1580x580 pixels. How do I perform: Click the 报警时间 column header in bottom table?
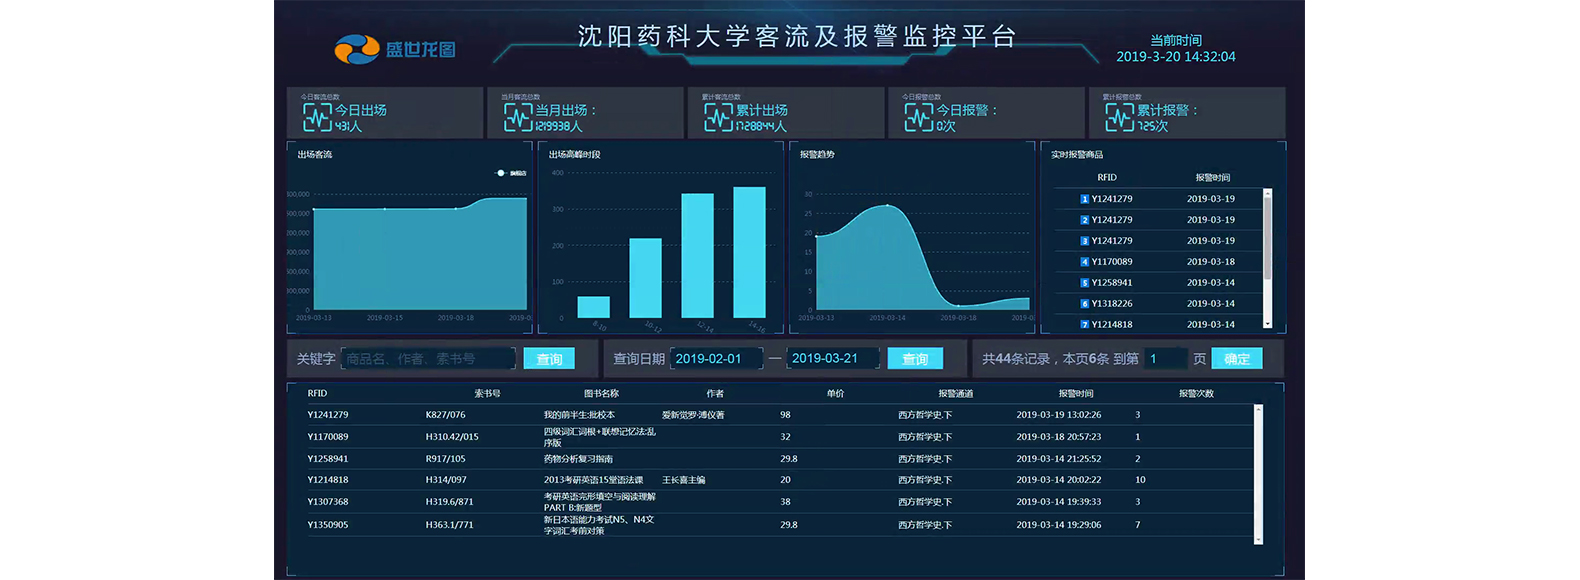[x=1076, y=394]
